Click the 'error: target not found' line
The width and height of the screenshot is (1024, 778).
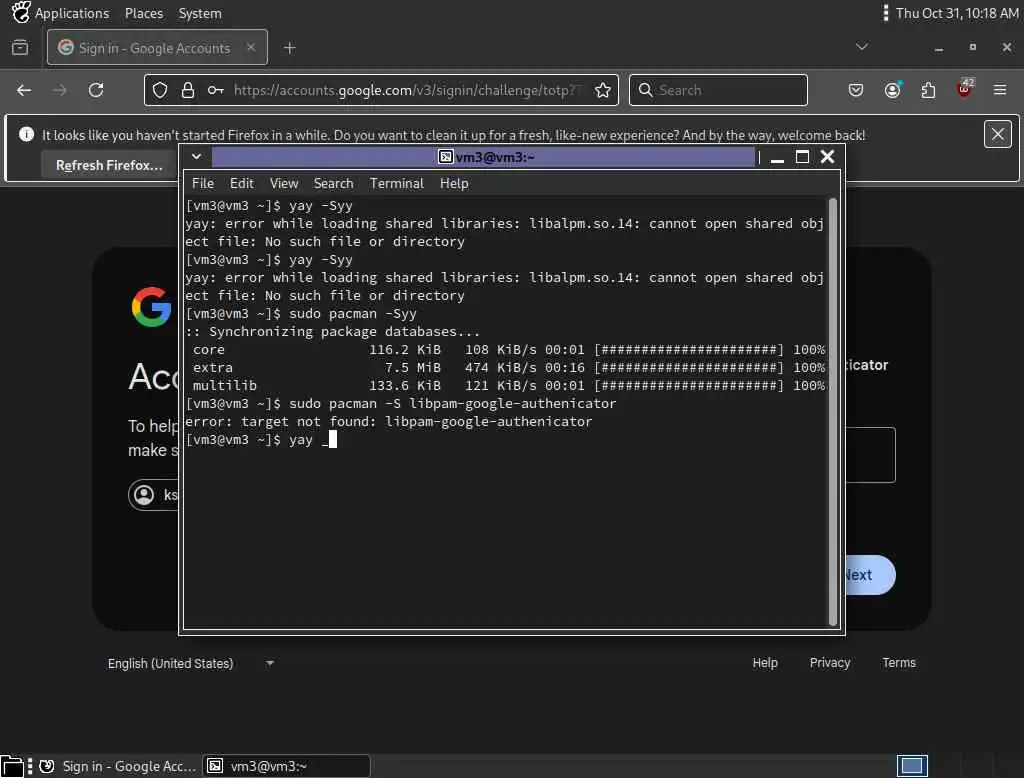(x=389, y=421)
